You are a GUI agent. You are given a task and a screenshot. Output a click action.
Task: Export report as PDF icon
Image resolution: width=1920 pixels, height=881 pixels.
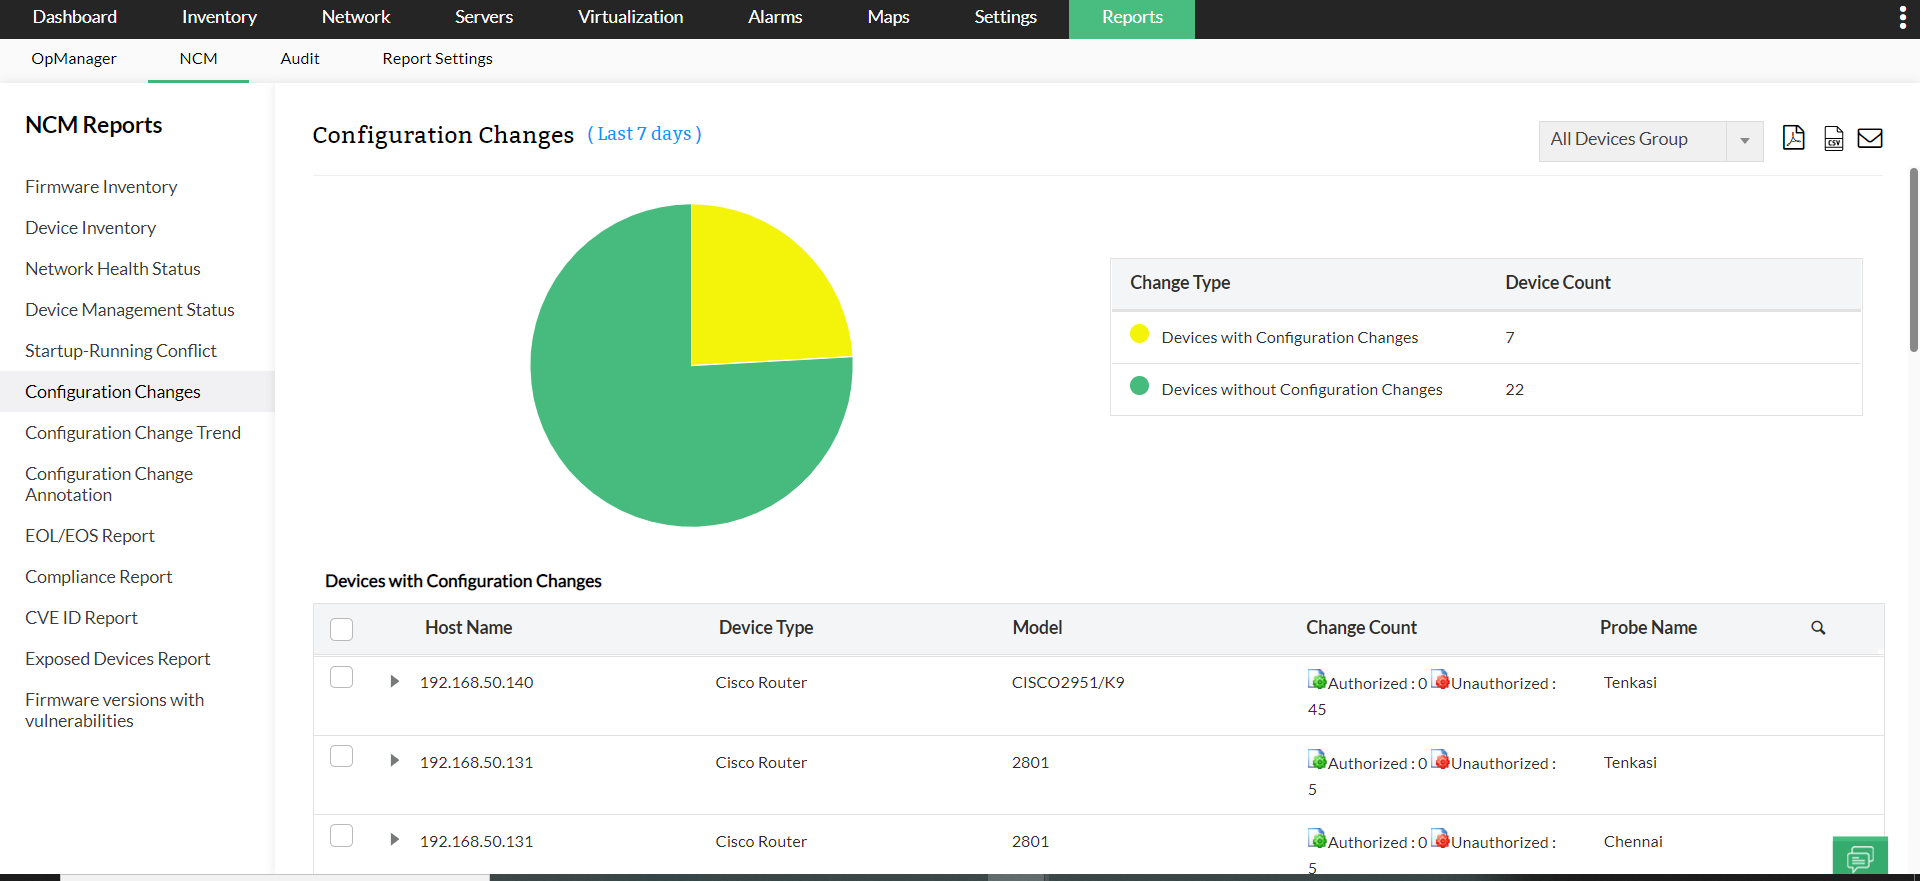[x=1794, y=138]
